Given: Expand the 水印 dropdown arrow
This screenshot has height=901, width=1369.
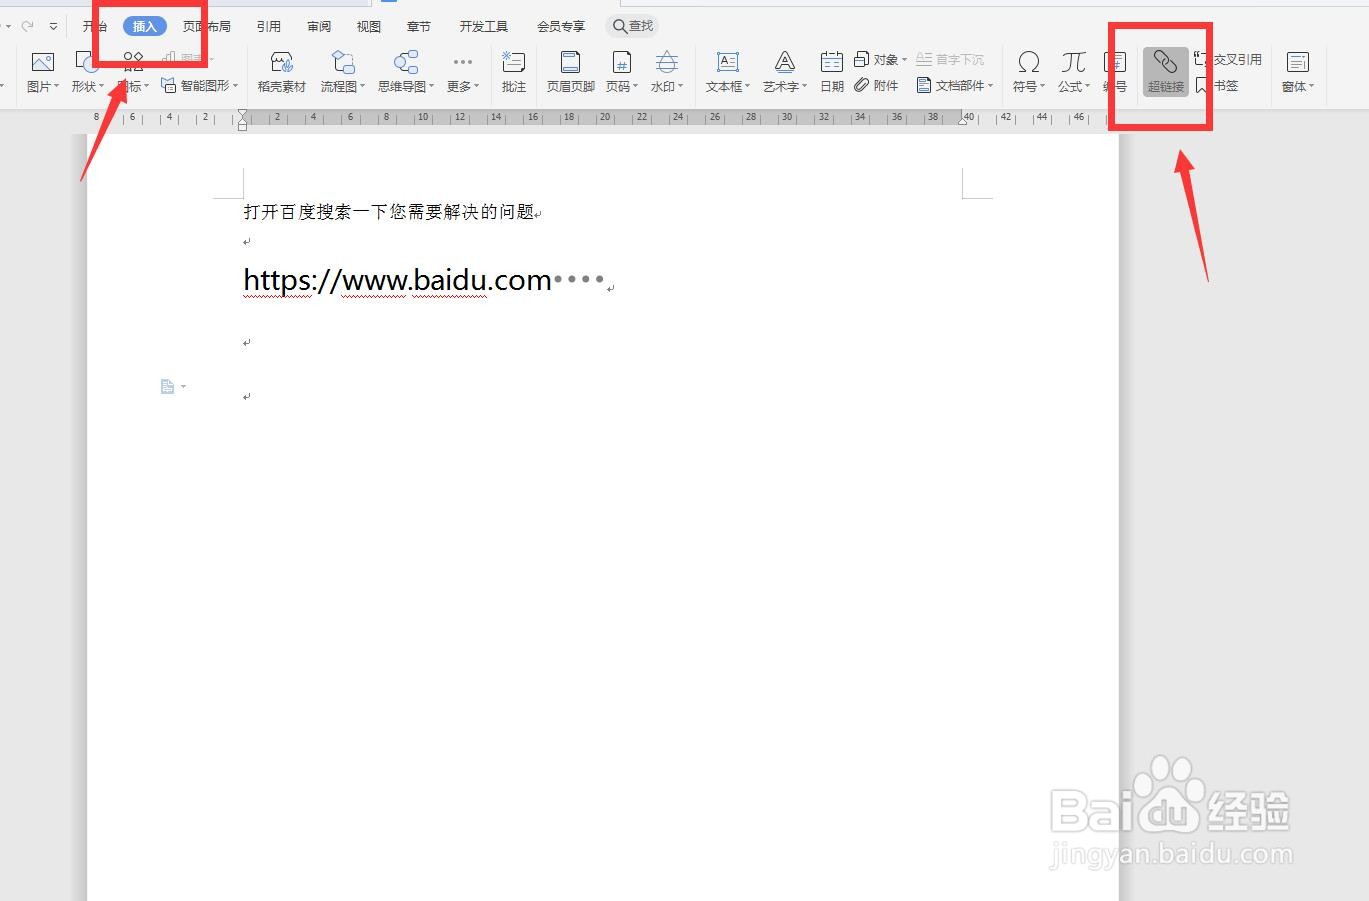Looking at the screenshot, I should point(681,87).
